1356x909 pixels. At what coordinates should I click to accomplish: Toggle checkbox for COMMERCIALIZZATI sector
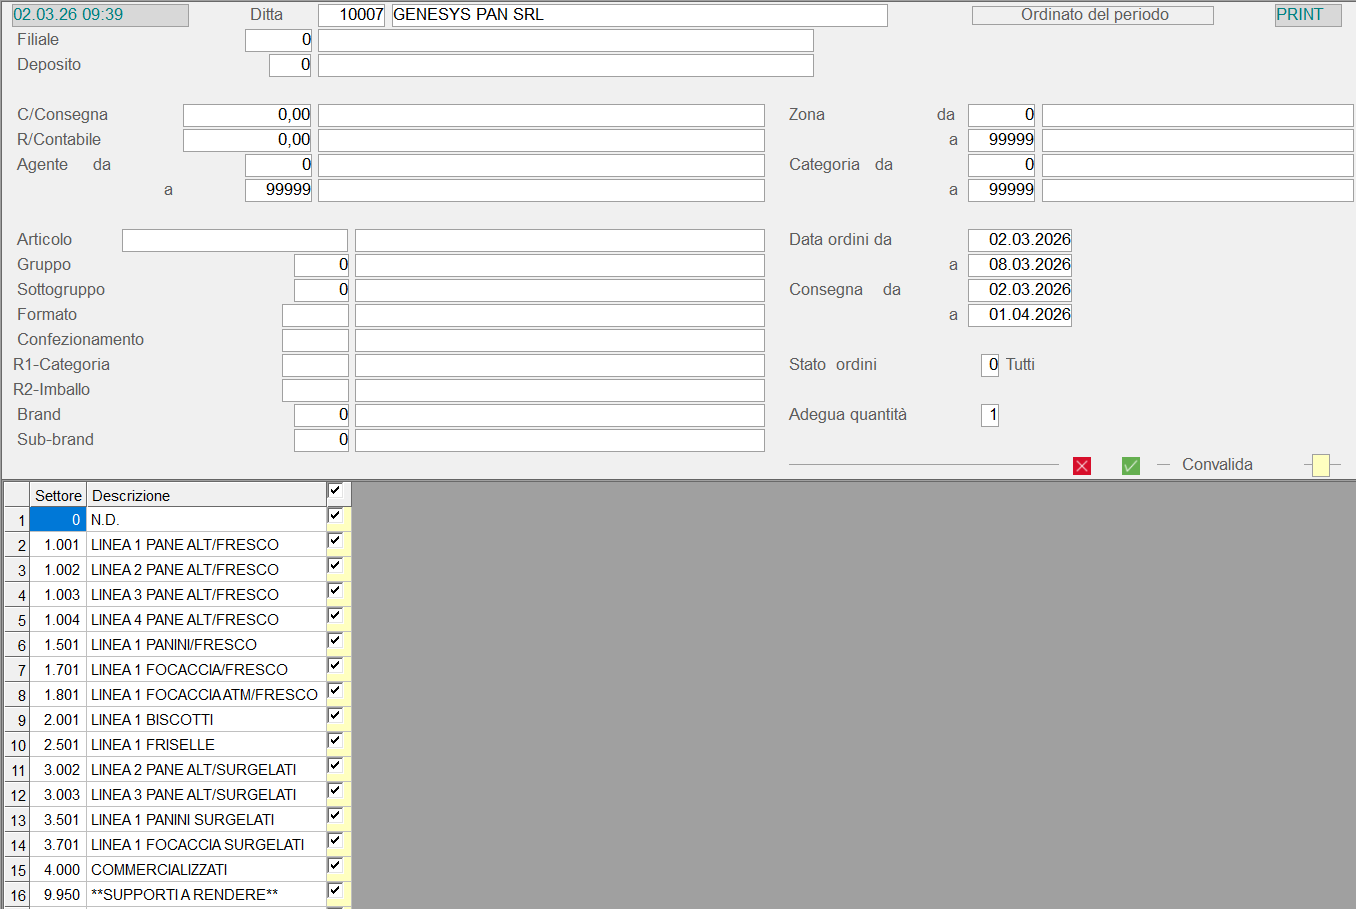point(336,866)
